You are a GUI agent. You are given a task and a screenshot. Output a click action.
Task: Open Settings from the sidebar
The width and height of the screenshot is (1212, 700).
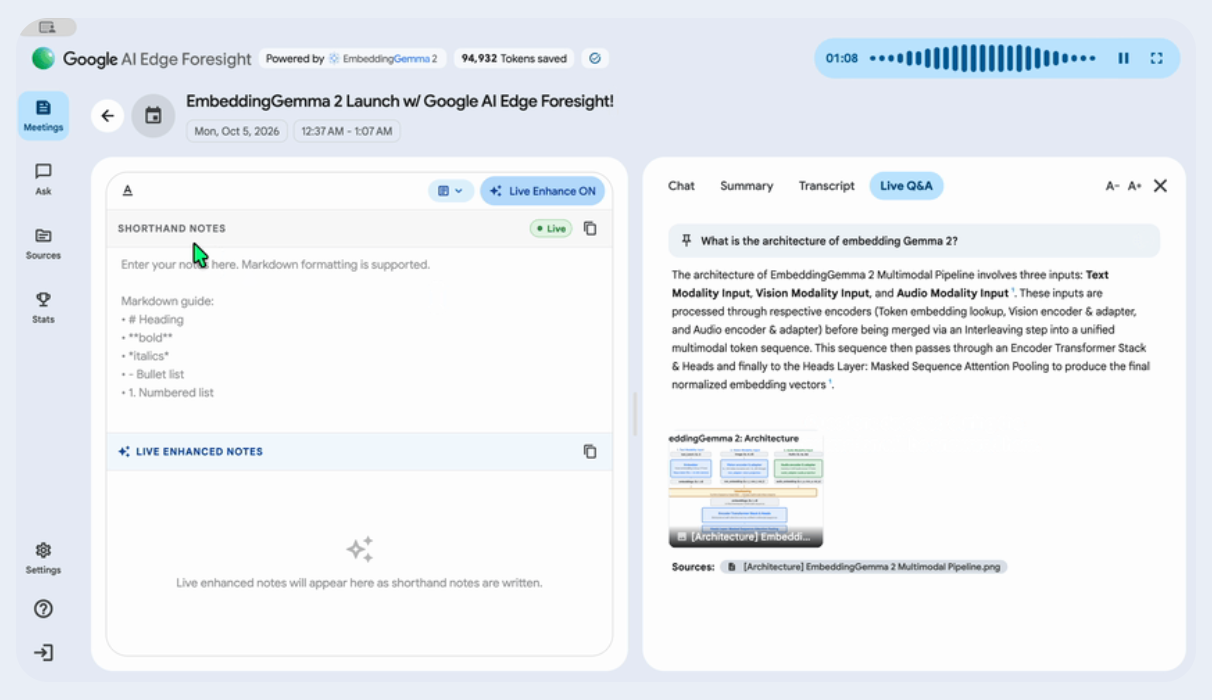pyautogui.click(x=43, y=558)
